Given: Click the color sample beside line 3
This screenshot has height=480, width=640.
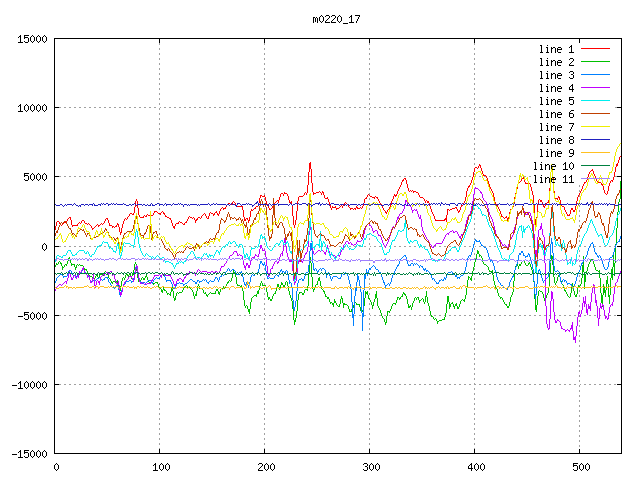Looking at the screenshot, I should click(x=595, y=75).
